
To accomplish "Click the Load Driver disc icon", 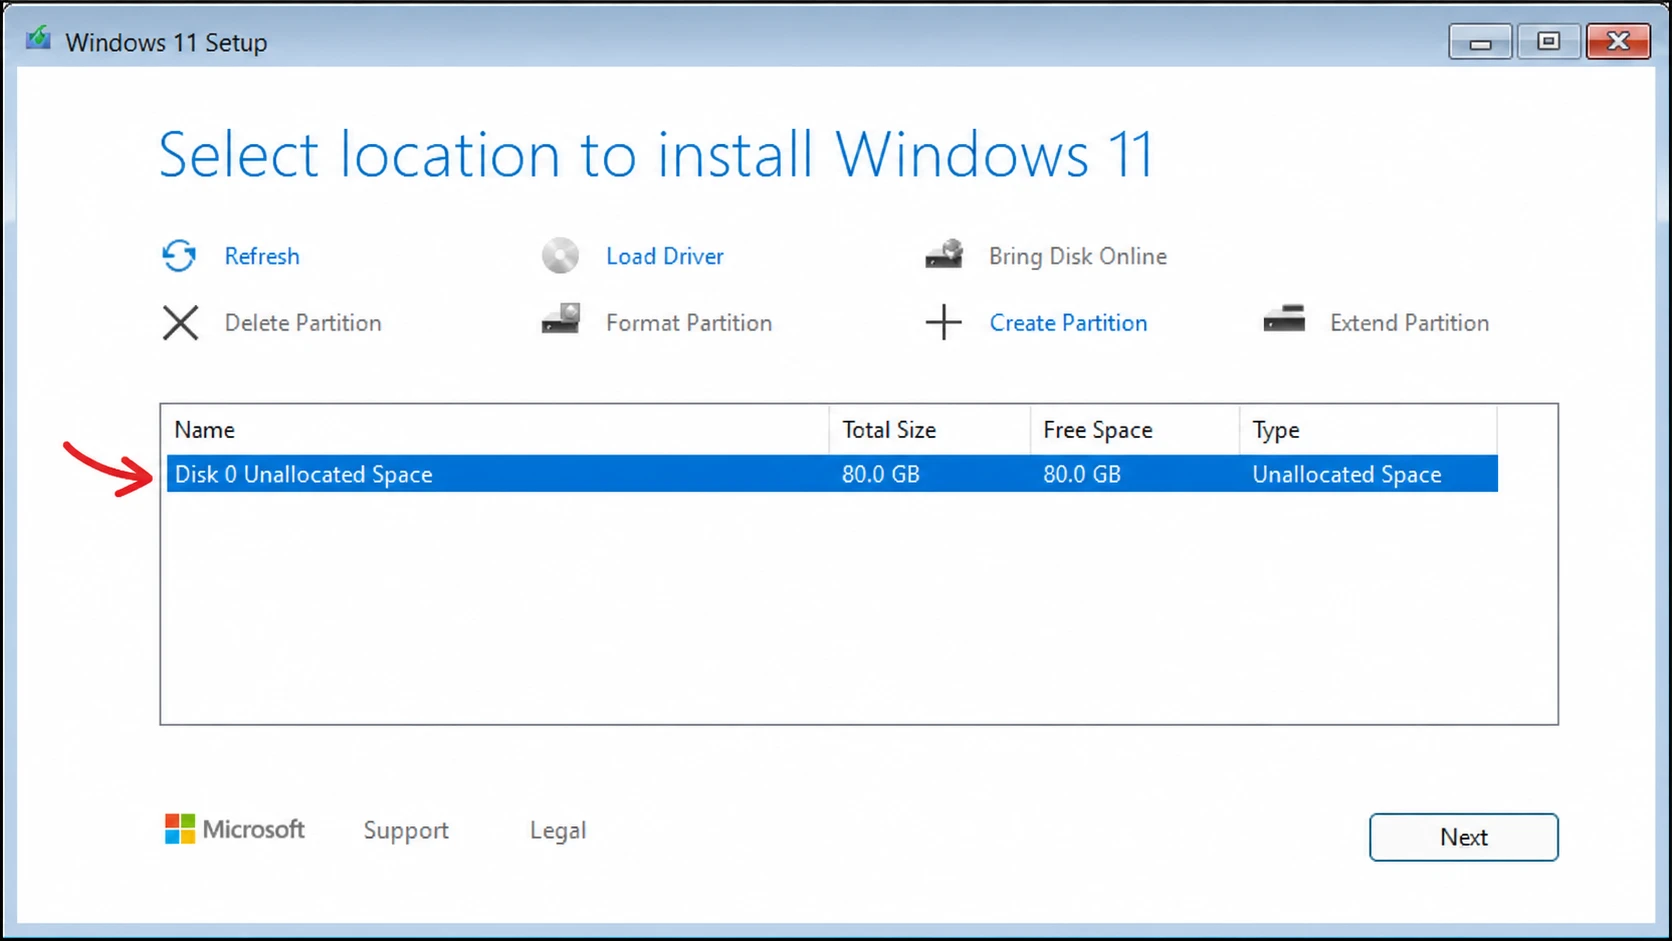I will 560,256.
